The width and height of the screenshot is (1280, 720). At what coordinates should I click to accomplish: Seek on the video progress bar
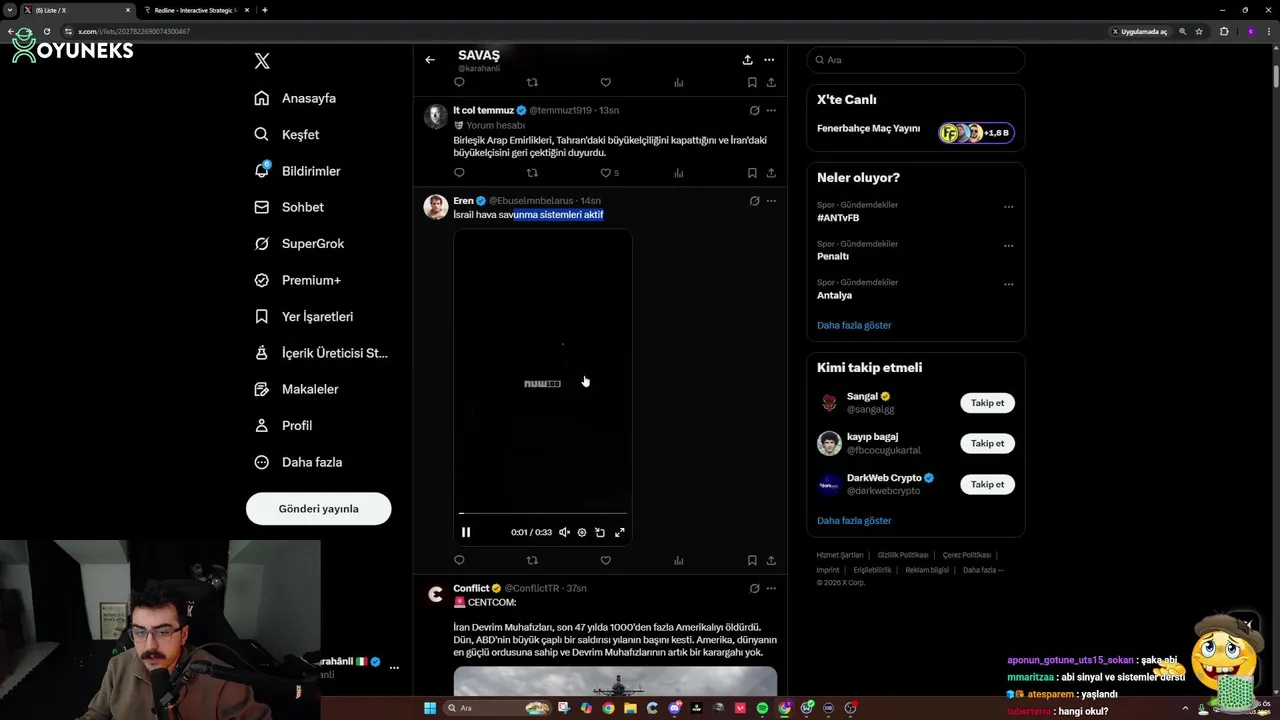coord(543,513)
